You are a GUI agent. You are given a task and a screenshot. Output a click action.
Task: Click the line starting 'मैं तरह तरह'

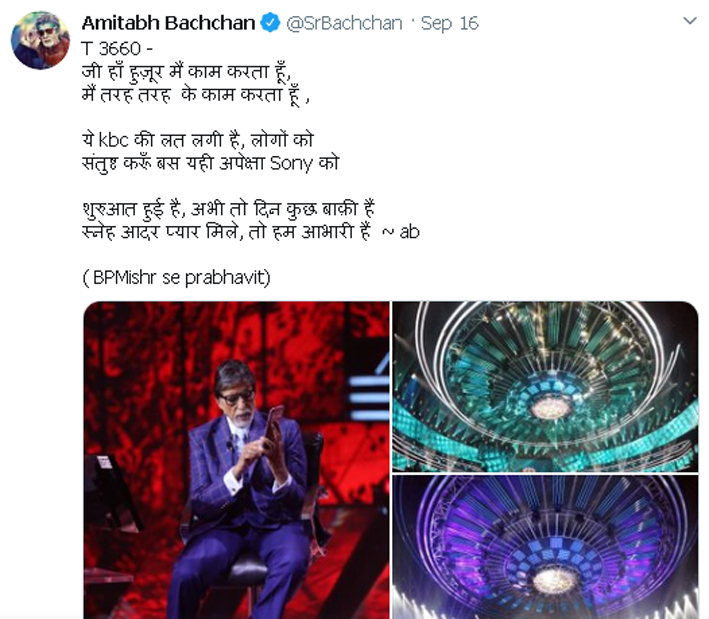tap(196, 95)
